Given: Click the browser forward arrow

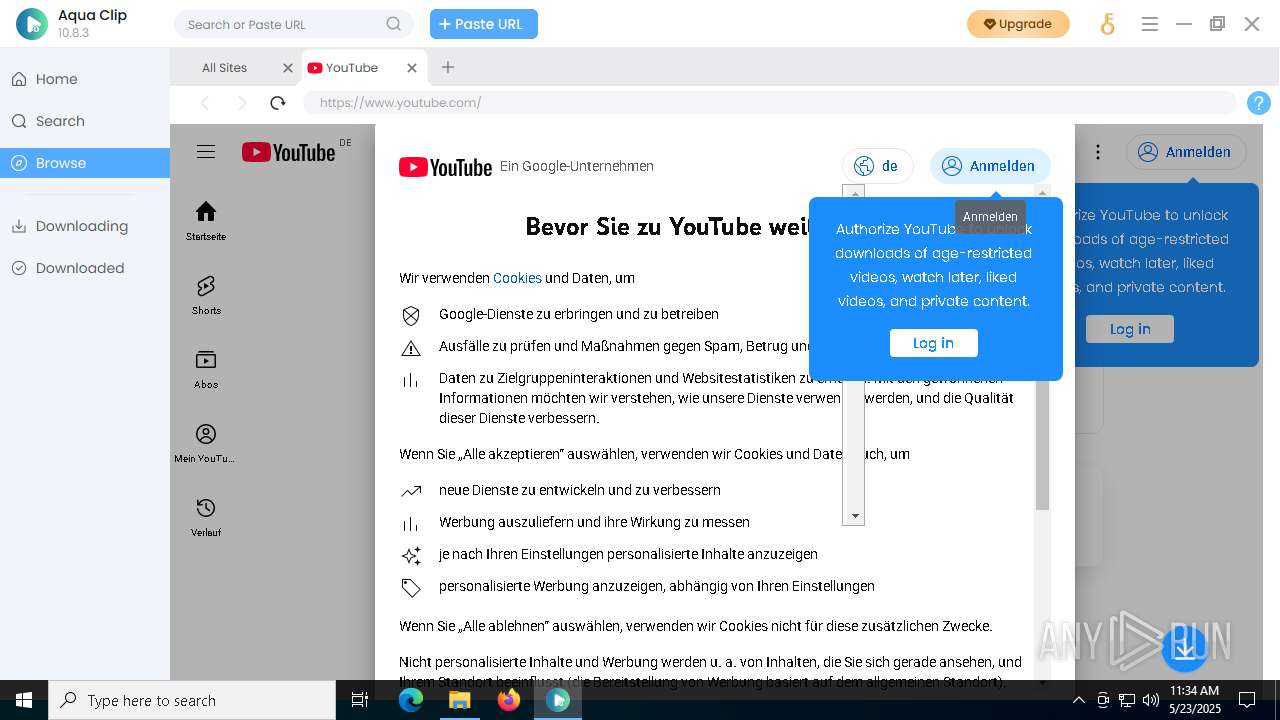Looking at the screenshot, I should 242,102.
